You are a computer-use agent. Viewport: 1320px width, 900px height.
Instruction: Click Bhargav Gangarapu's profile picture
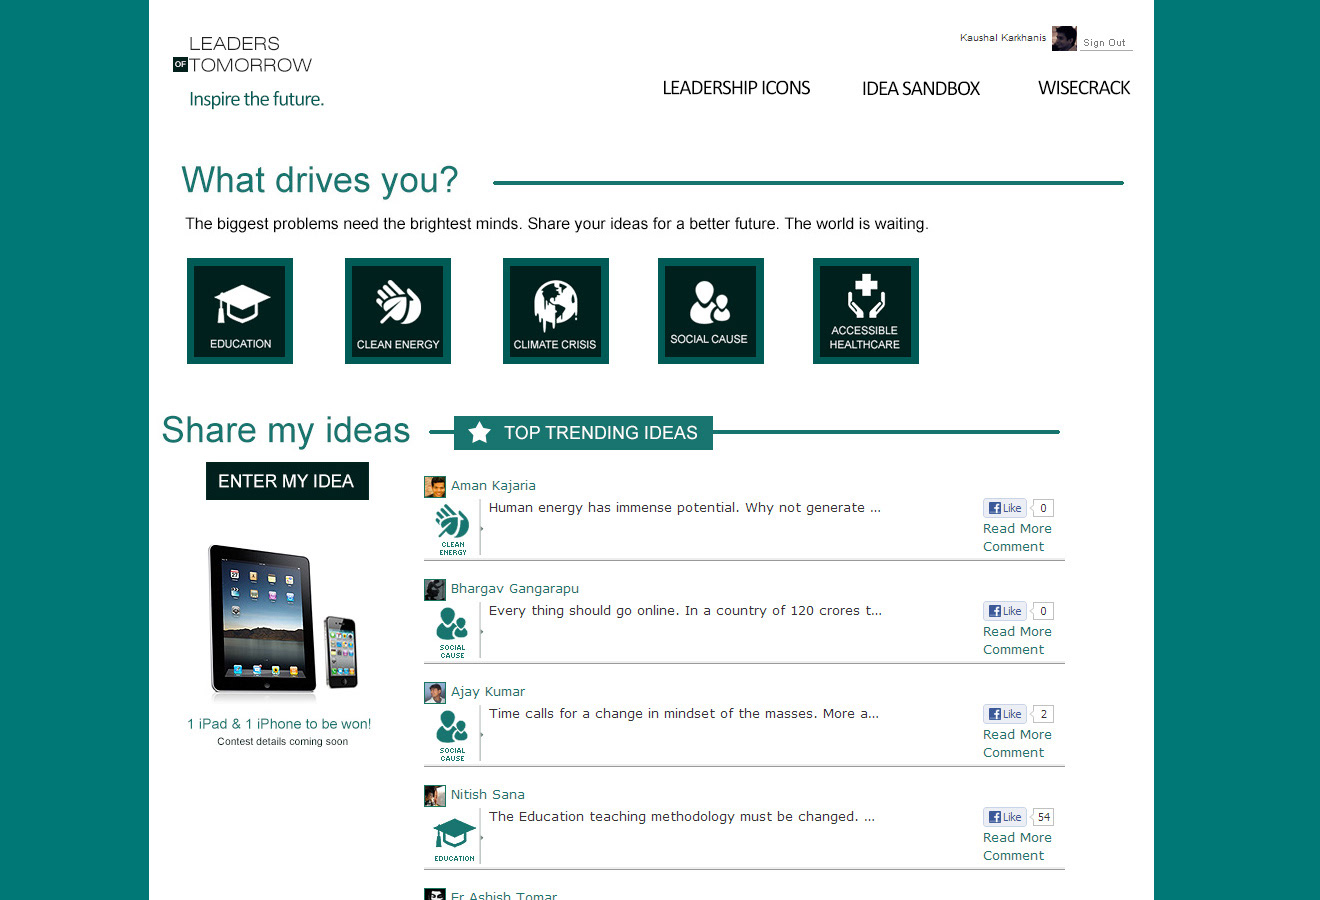(x=435, y=590)
